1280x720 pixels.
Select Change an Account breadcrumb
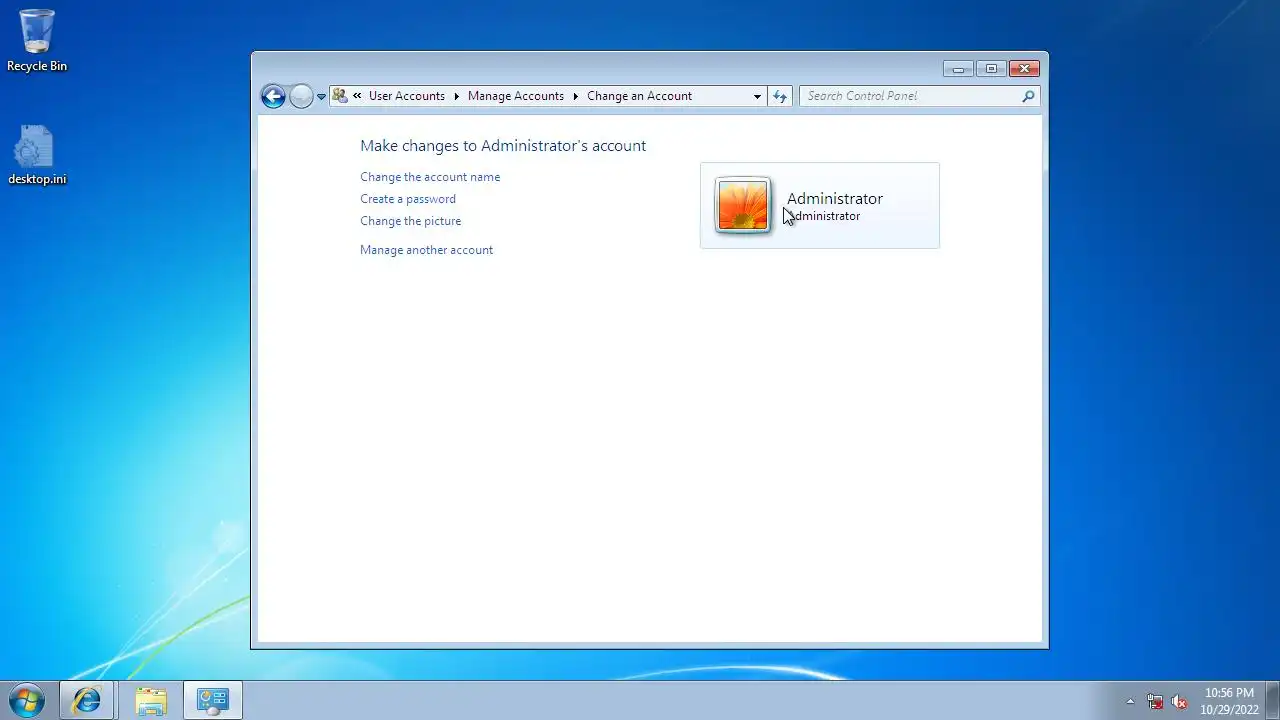(x=639, y=96)
